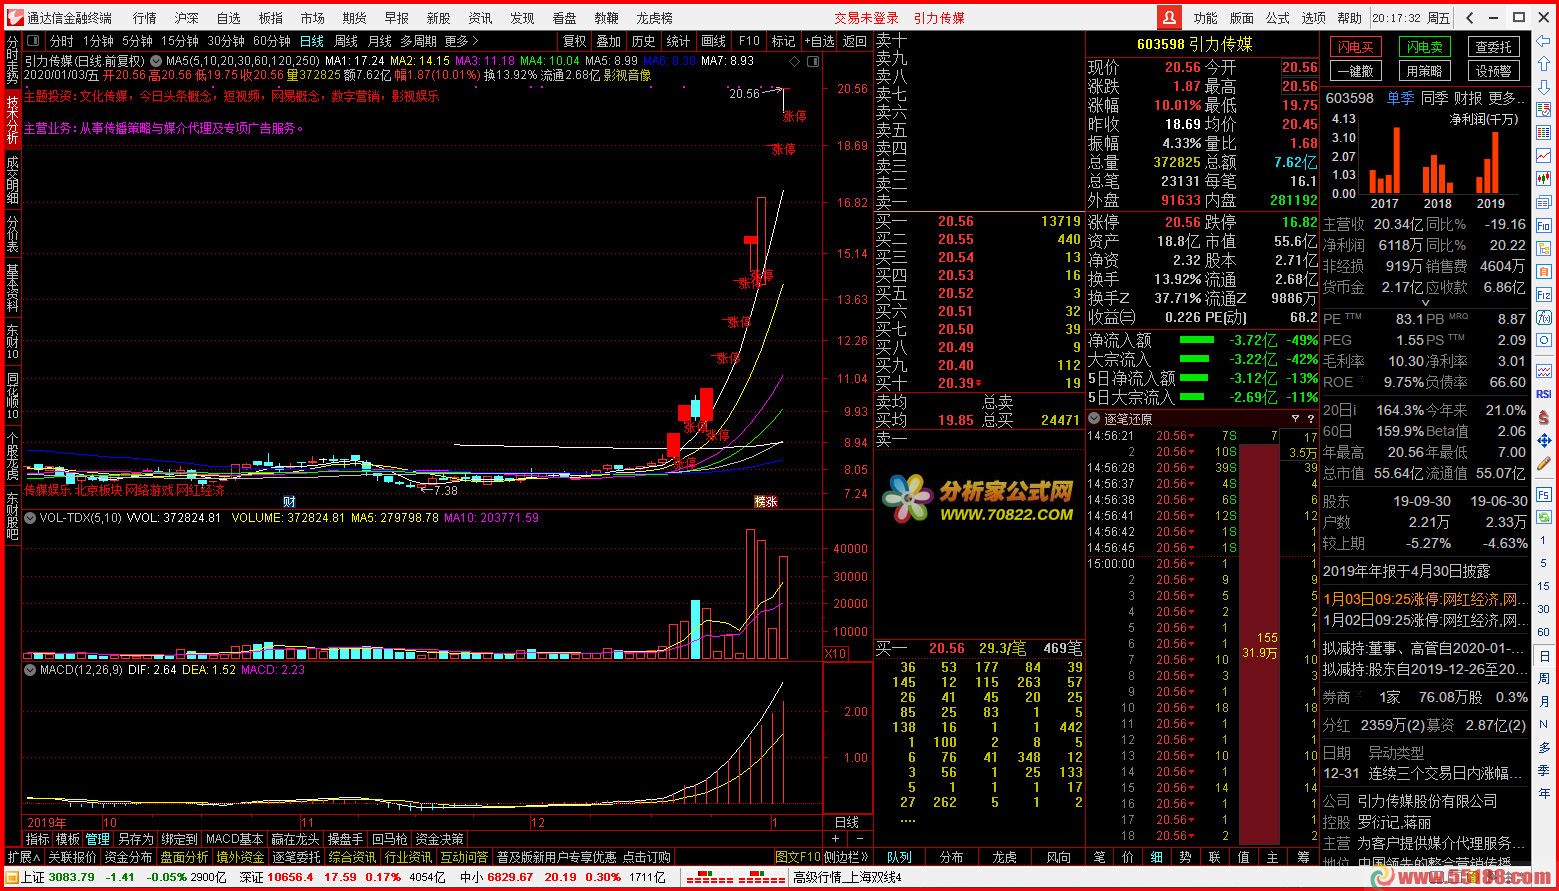The height and width of the screenshot is (891, 1559).
Task: Switch to the 周线 weekly period
Action: coord(346,41)
